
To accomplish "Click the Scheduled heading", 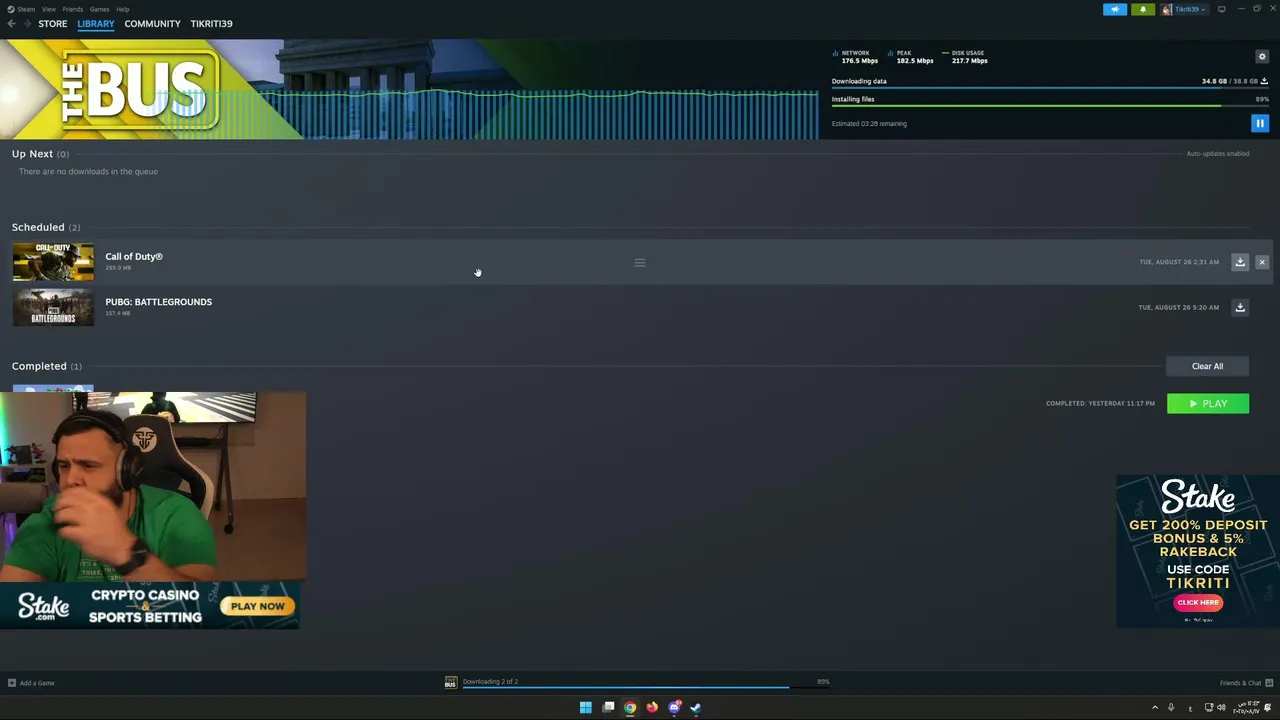I will [38, 227].
